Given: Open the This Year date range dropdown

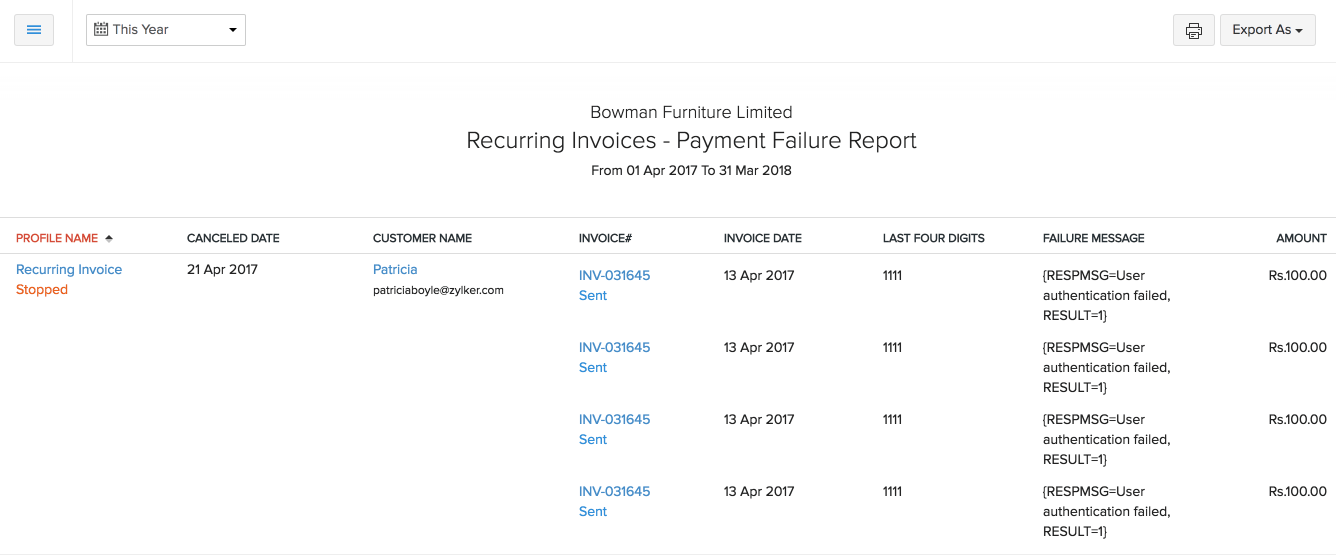Looking at the screenshot, I should pyautogui.click(x=166, y=30).
